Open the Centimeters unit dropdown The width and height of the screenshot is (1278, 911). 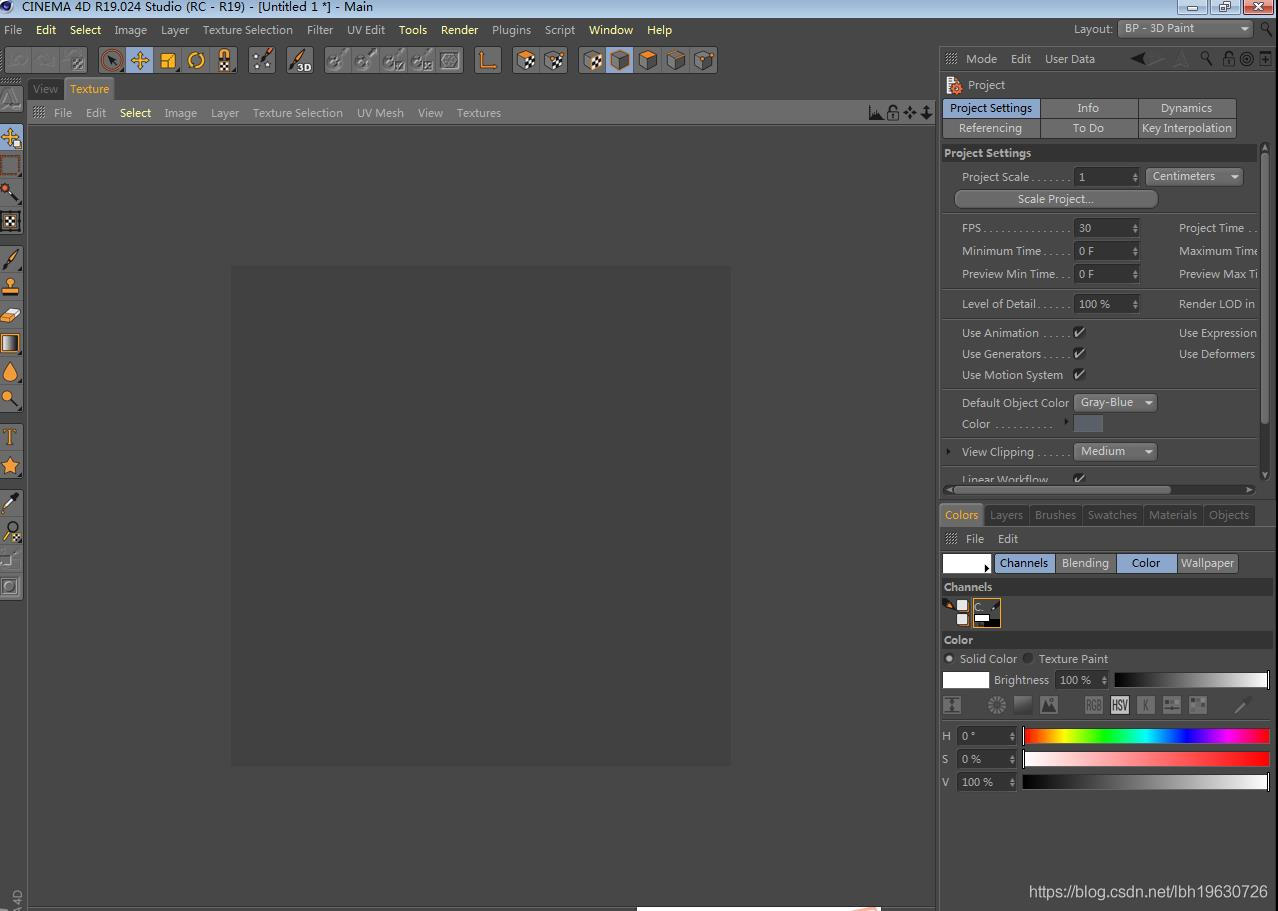[x=1193, y=176]
